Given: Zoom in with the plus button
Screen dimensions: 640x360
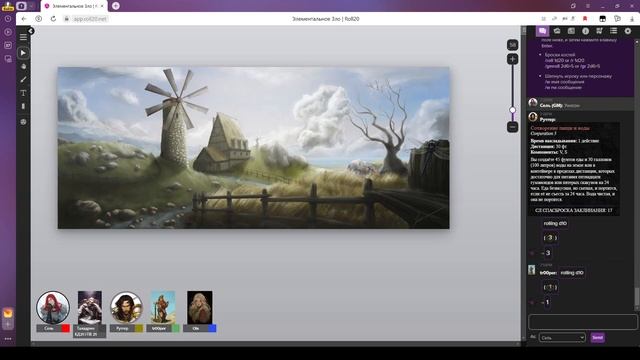Looking at the screenshot, I should click(513, 59).
